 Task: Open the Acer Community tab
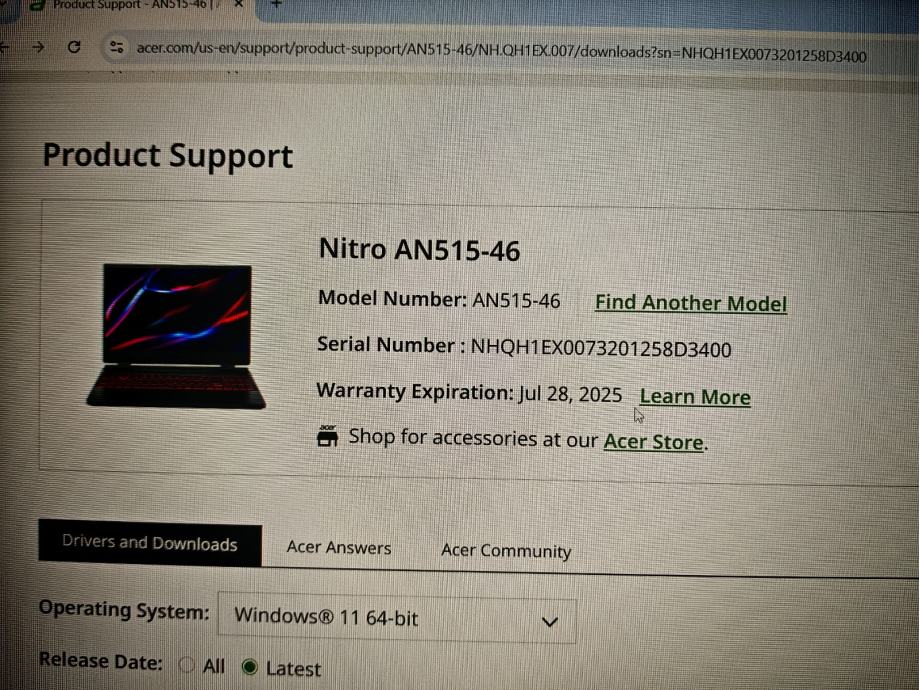(x=506, y=551)
